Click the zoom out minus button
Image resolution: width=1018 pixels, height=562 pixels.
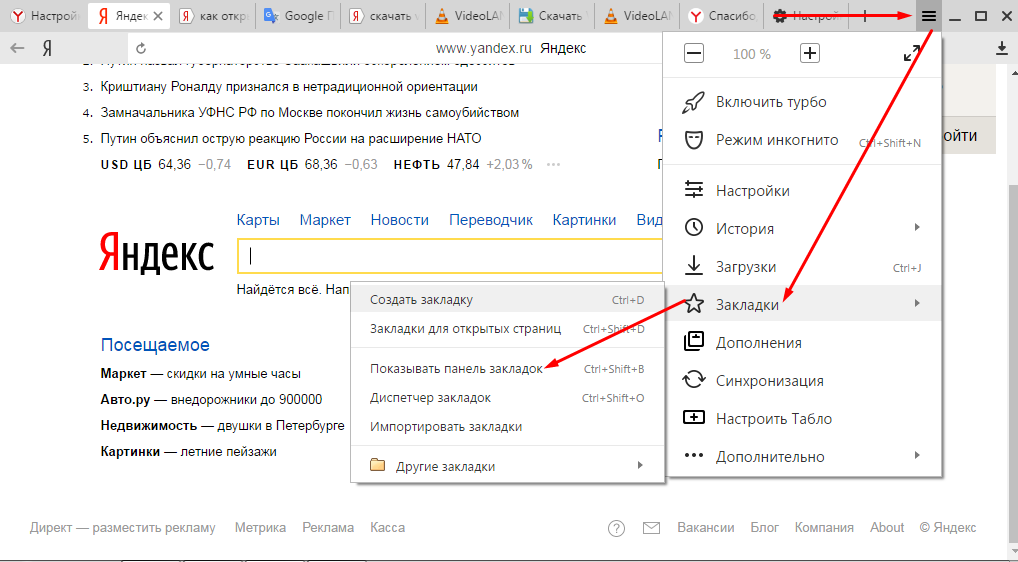693,54
